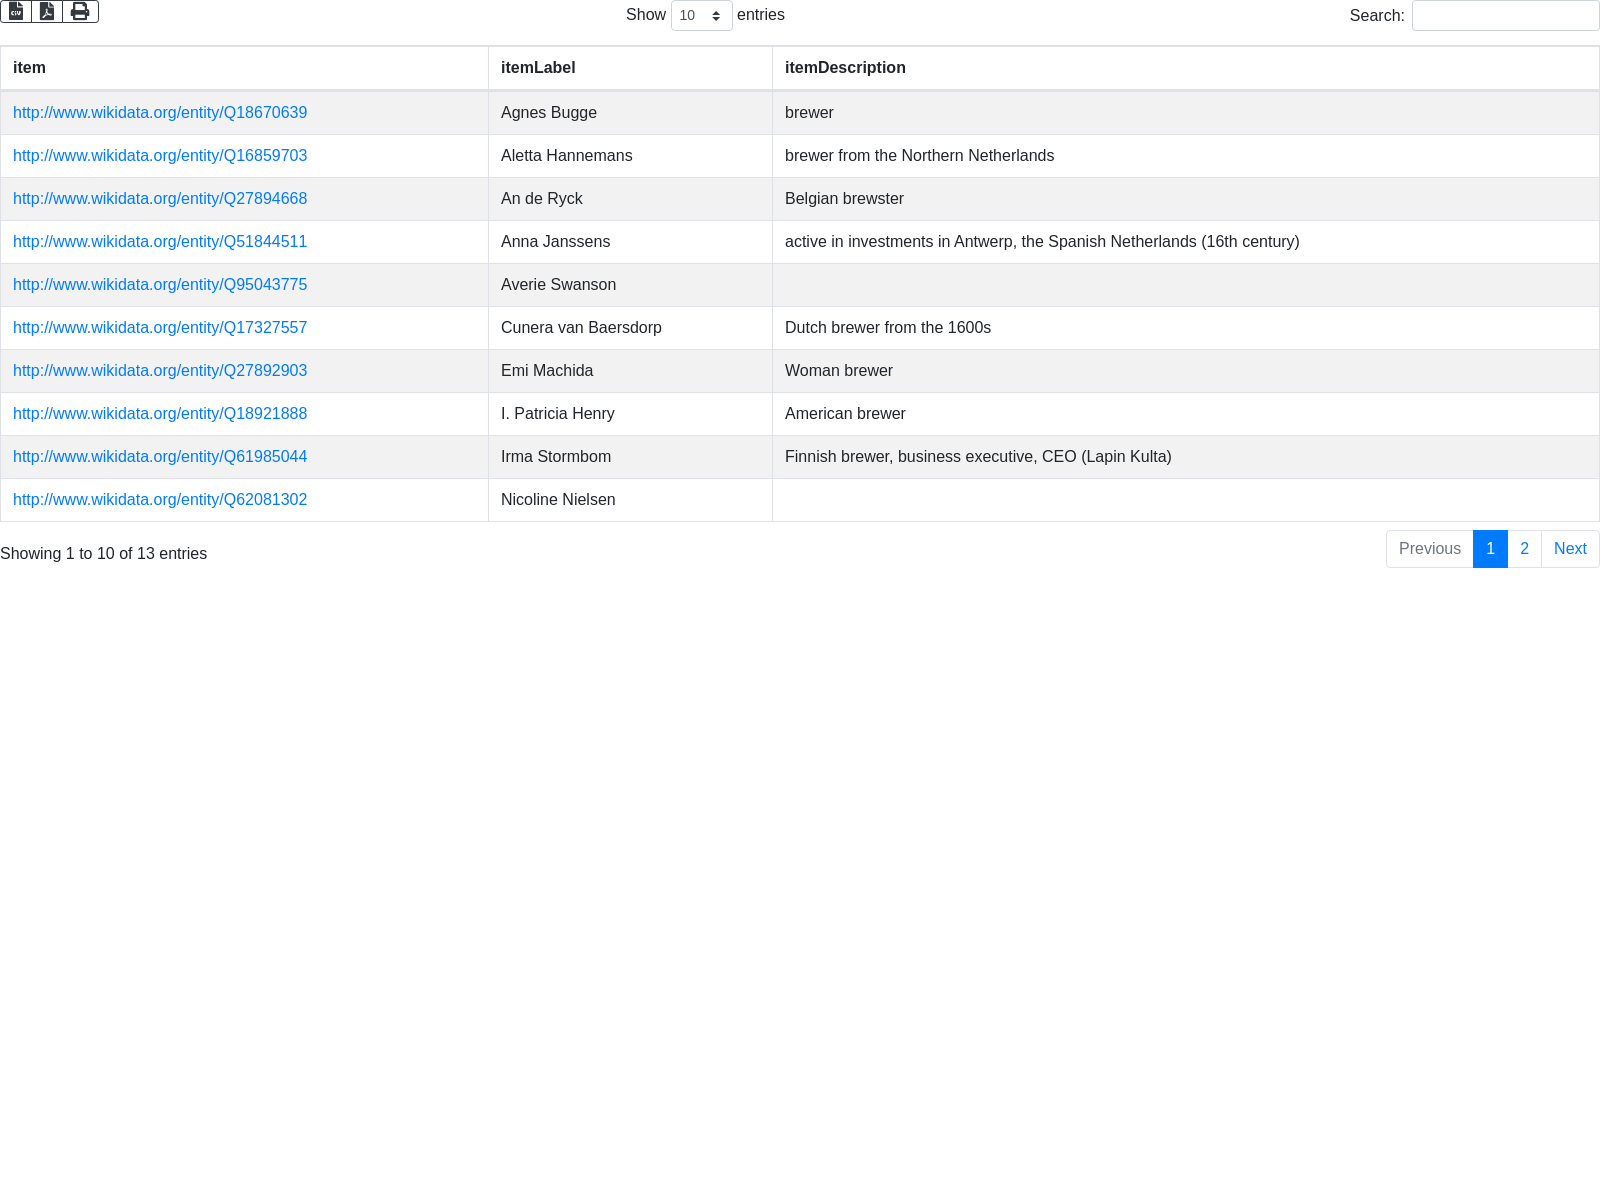This screenshot has width=1600, height=1200.
Task: Open Wikidata entity Q16859703 link
Action: point(160,156)
